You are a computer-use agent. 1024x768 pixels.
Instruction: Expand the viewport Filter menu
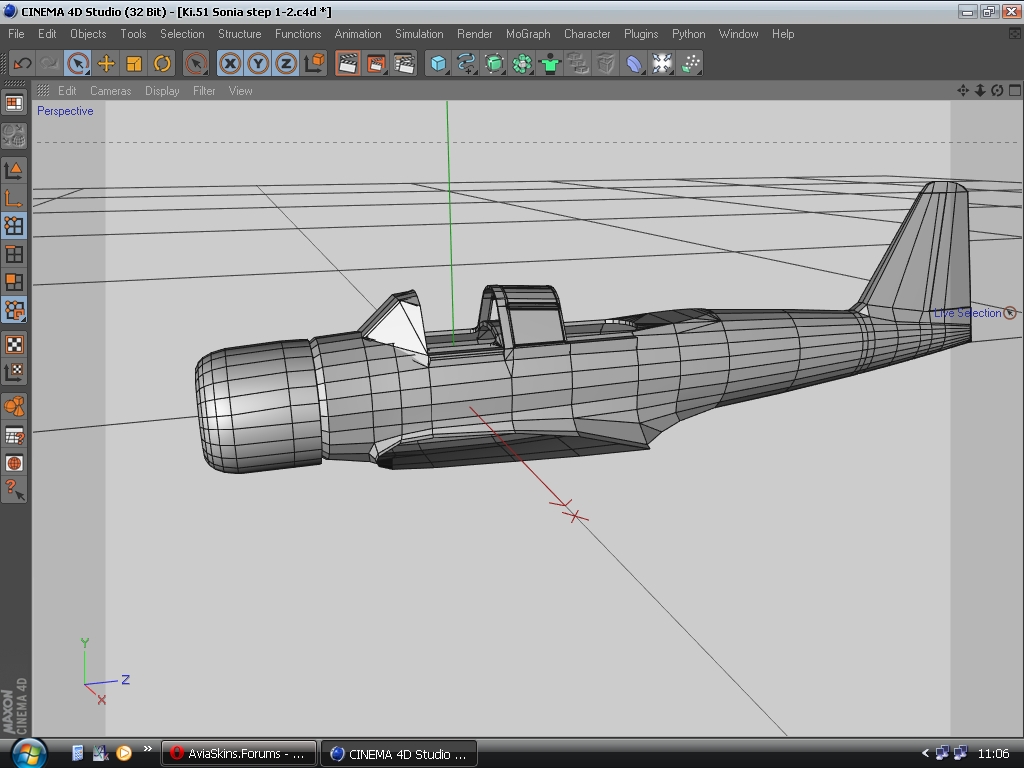tap(204, 91)
